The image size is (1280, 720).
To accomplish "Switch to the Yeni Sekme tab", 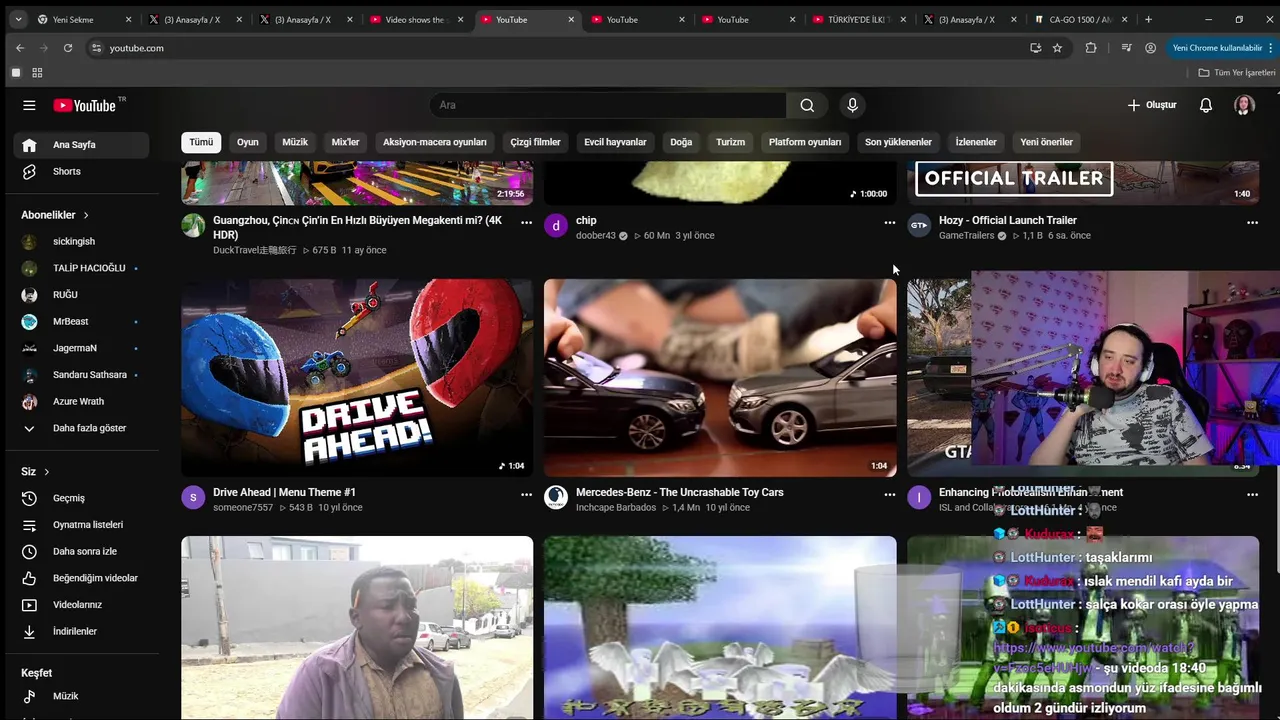I will 83,19.
